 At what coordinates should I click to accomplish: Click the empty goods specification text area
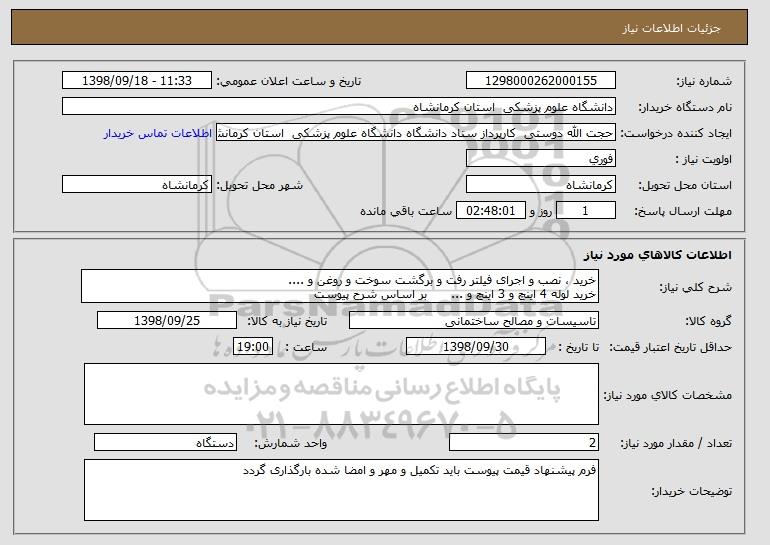point(341,394)
